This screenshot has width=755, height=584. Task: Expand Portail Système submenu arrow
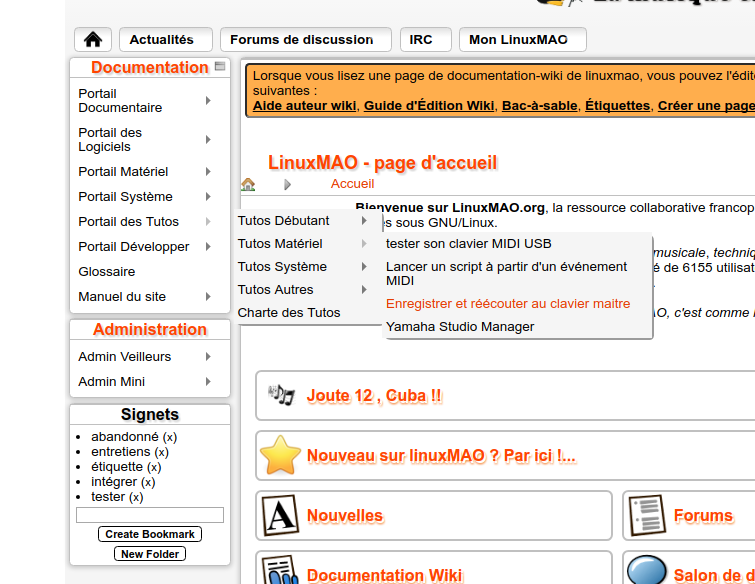pyautogui.click(x=208, y=196)
